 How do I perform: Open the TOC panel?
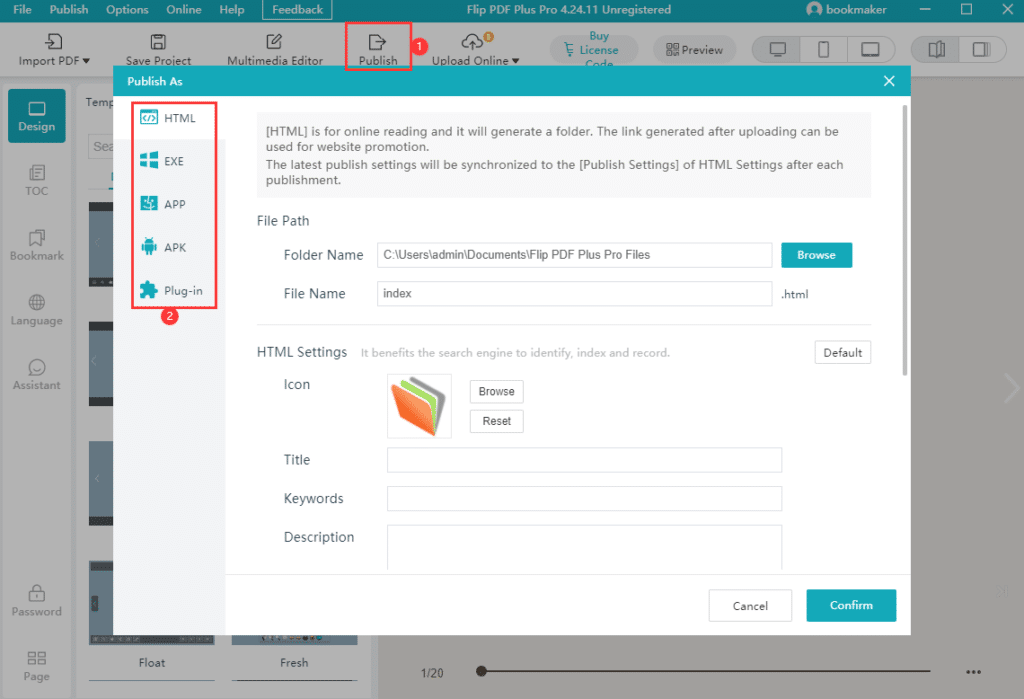(x=36, y=180)
